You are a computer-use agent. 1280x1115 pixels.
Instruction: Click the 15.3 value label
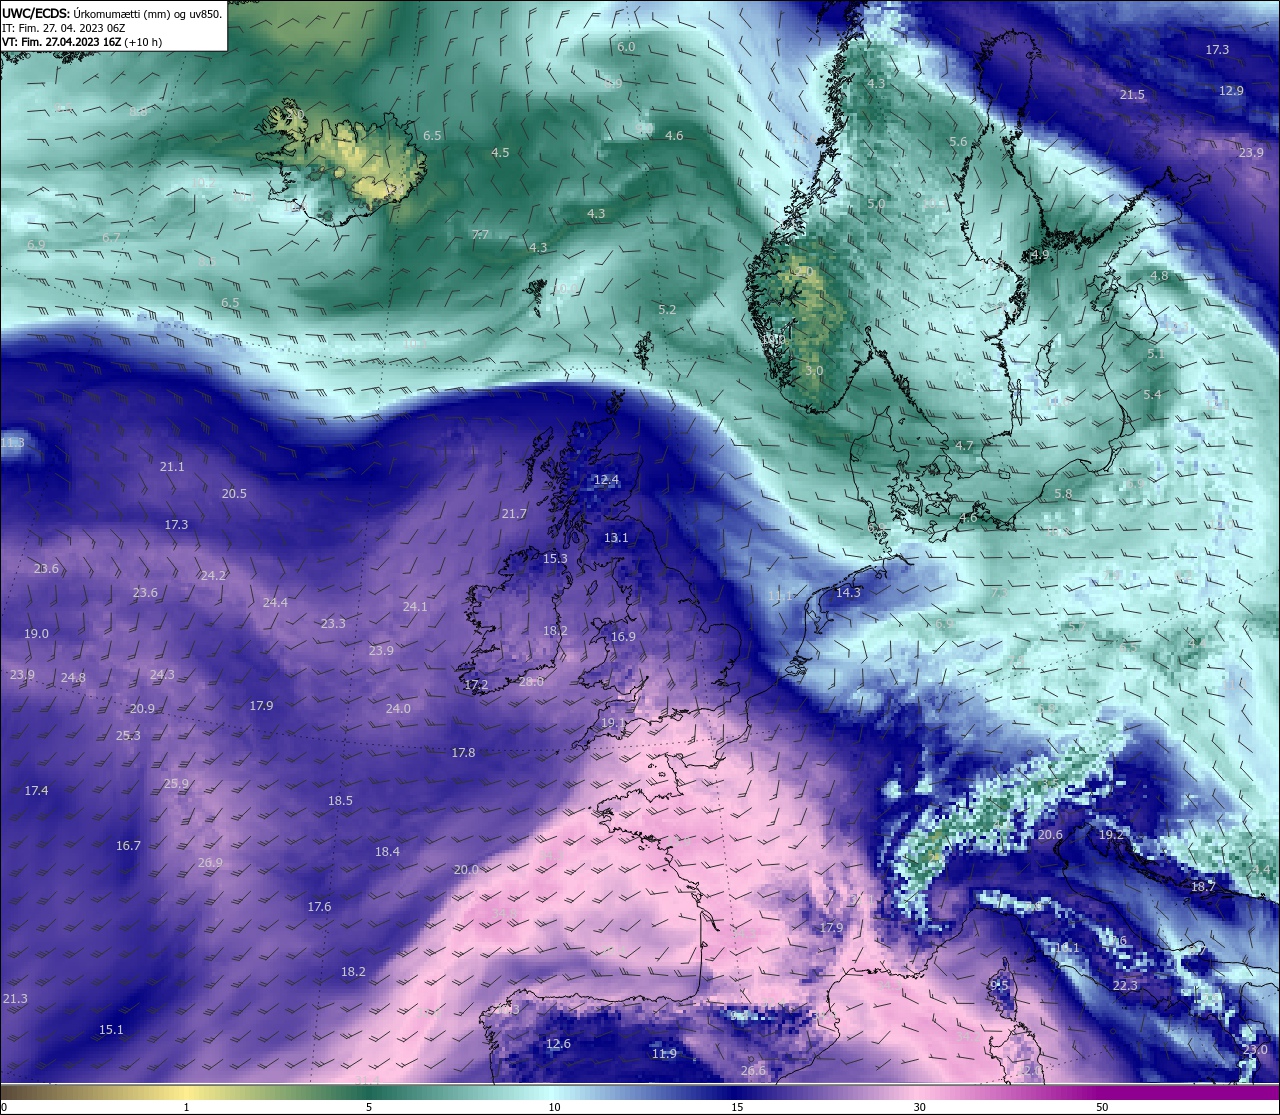(x=555, y=558)
